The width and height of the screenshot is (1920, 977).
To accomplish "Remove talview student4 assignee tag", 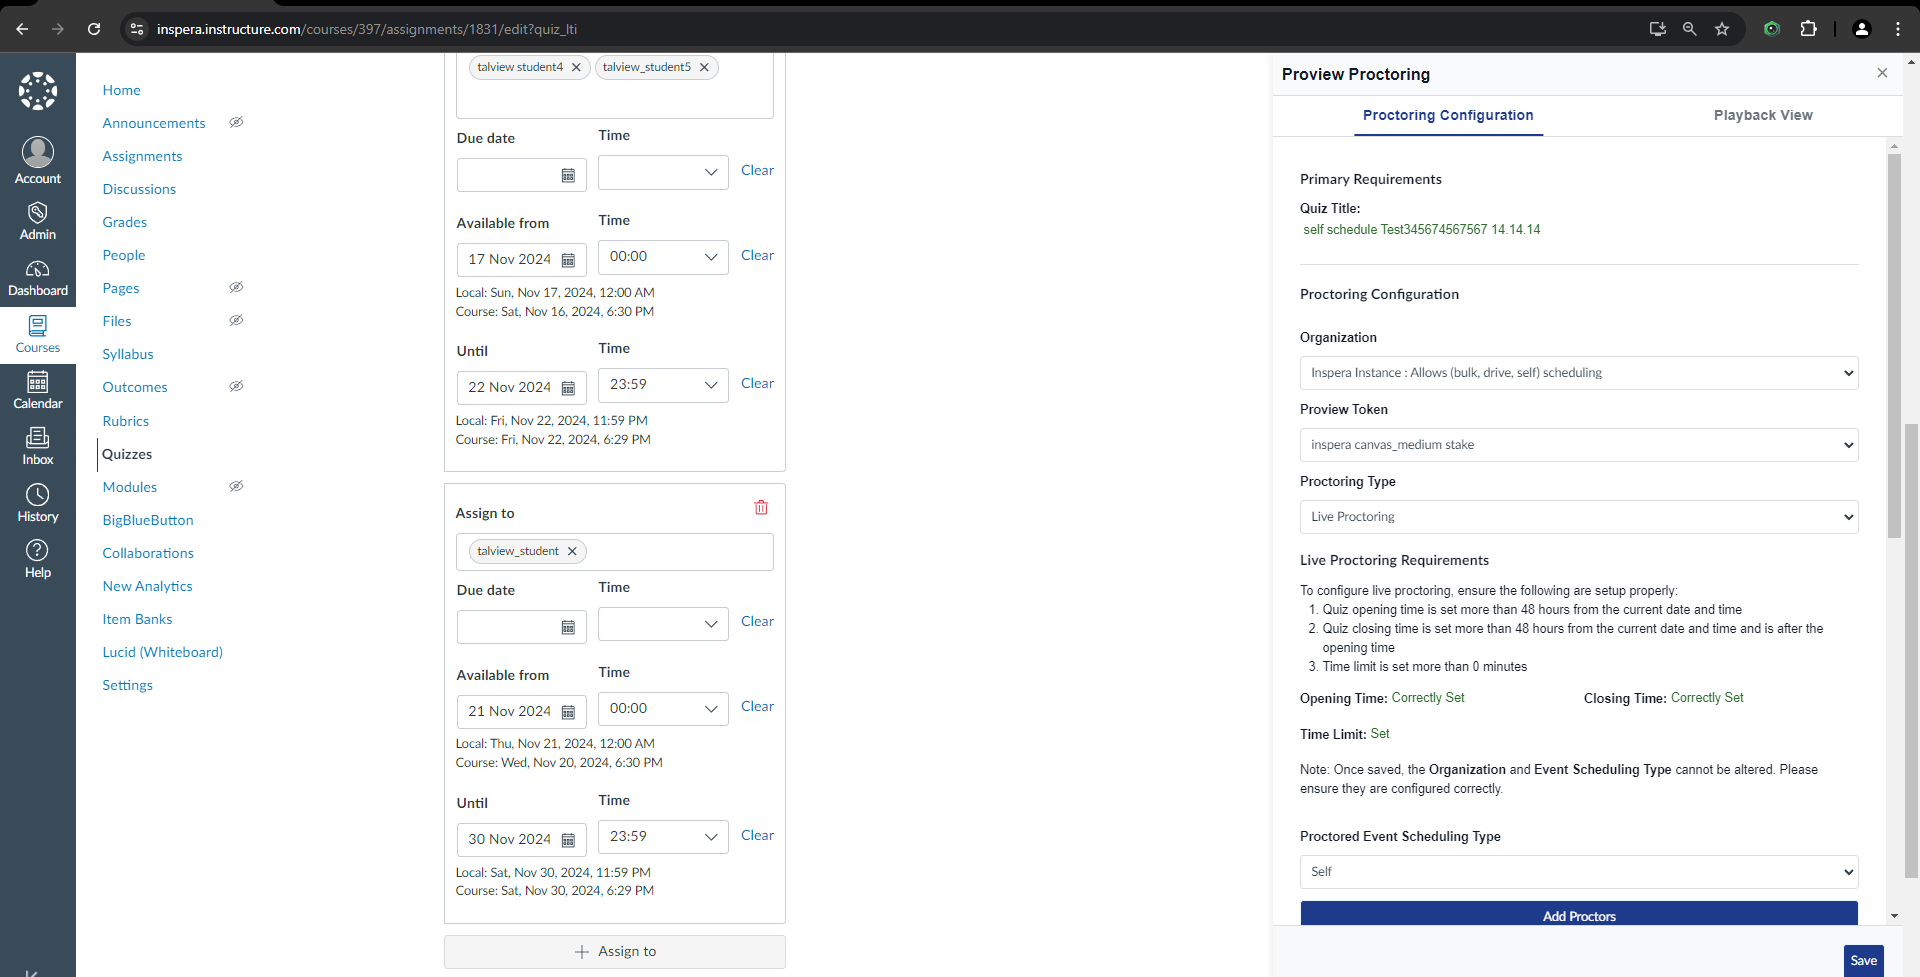I will [x=576, y=67].
